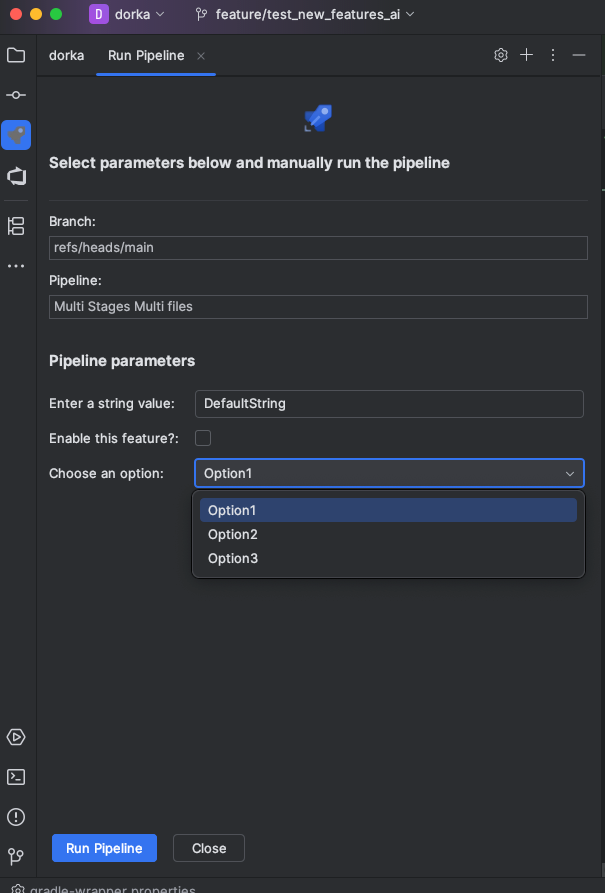Open panel settings gear icon
This screenshot has height=893, width=605.
click(x=501, y=55)
